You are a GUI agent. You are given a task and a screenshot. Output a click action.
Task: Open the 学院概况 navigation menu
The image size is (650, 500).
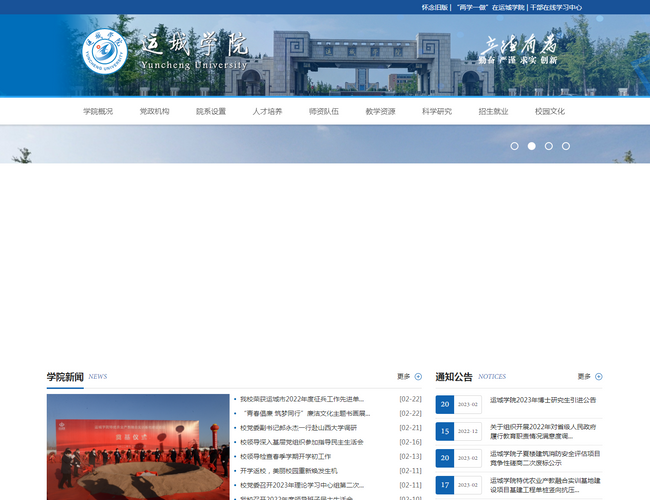(98, 112)
